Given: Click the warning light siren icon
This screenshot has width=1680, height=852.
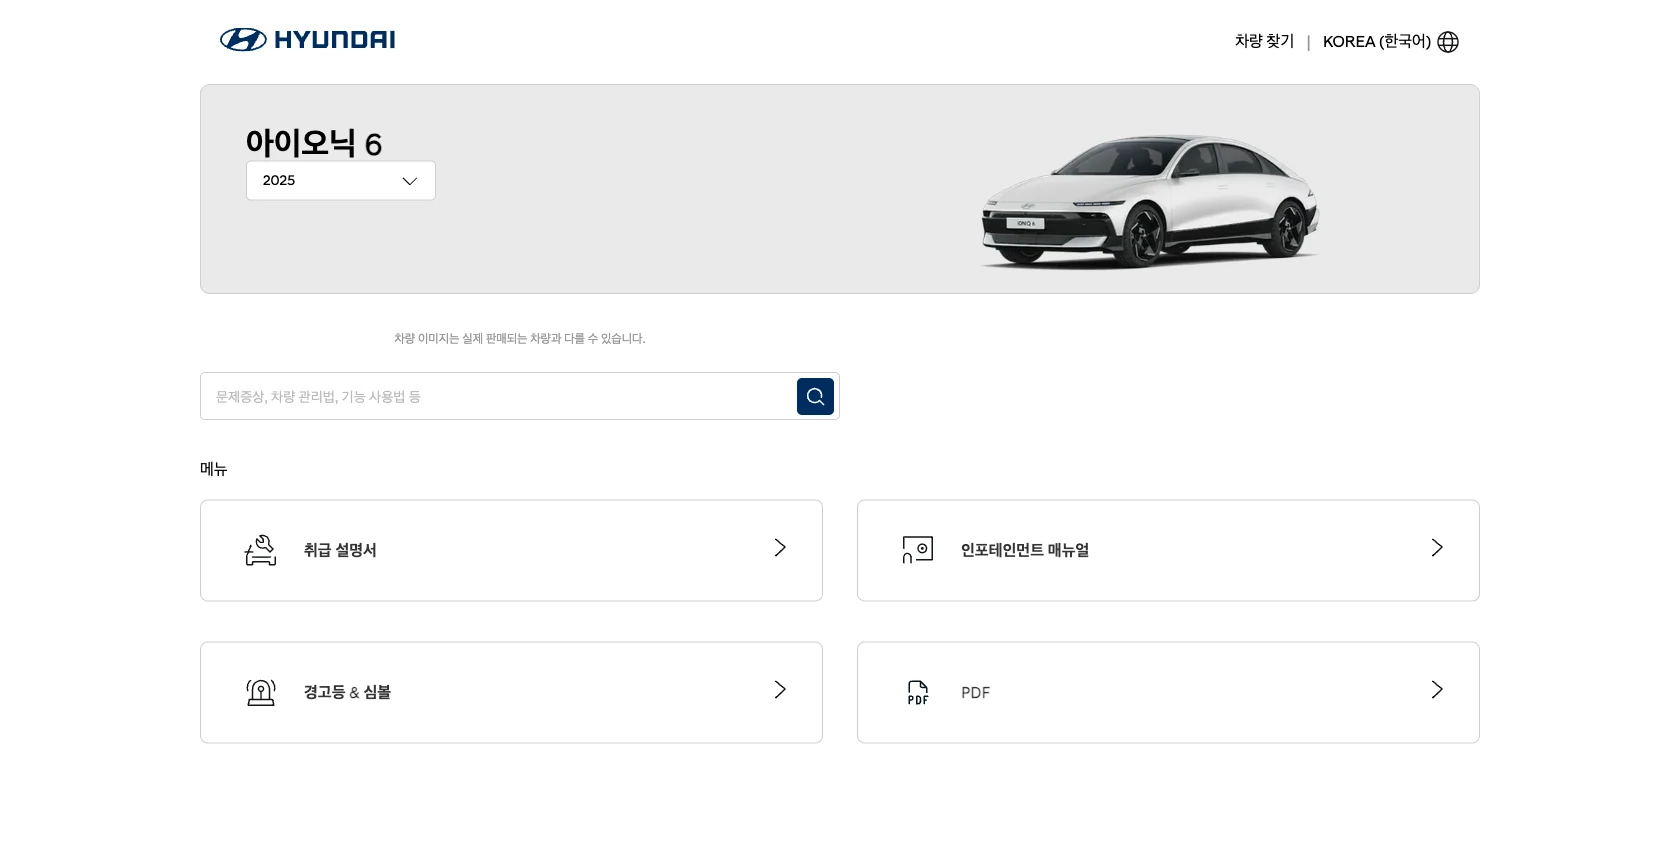Looking at the screenshot, I should pos(261,692).
